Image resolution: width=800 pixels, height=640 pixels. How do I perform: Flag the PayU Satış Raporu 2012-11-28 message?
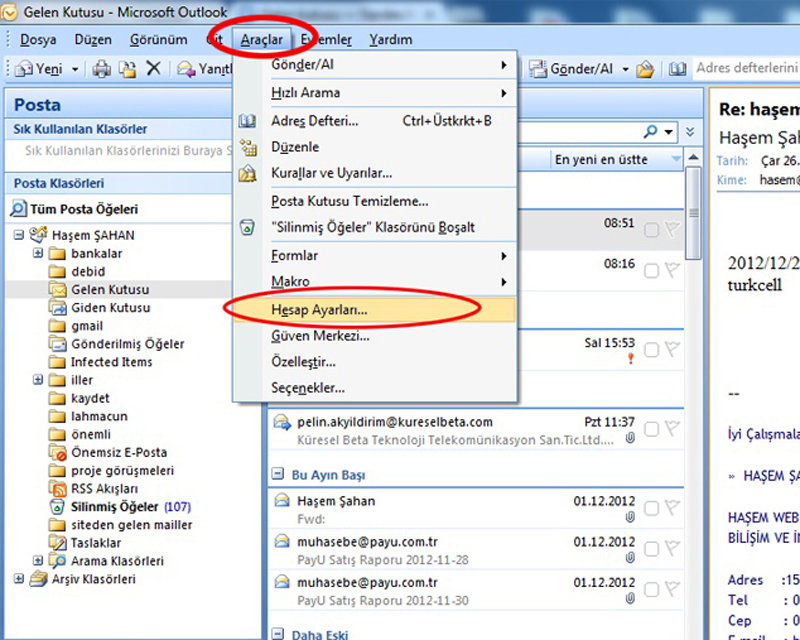(x=672, y=549)
